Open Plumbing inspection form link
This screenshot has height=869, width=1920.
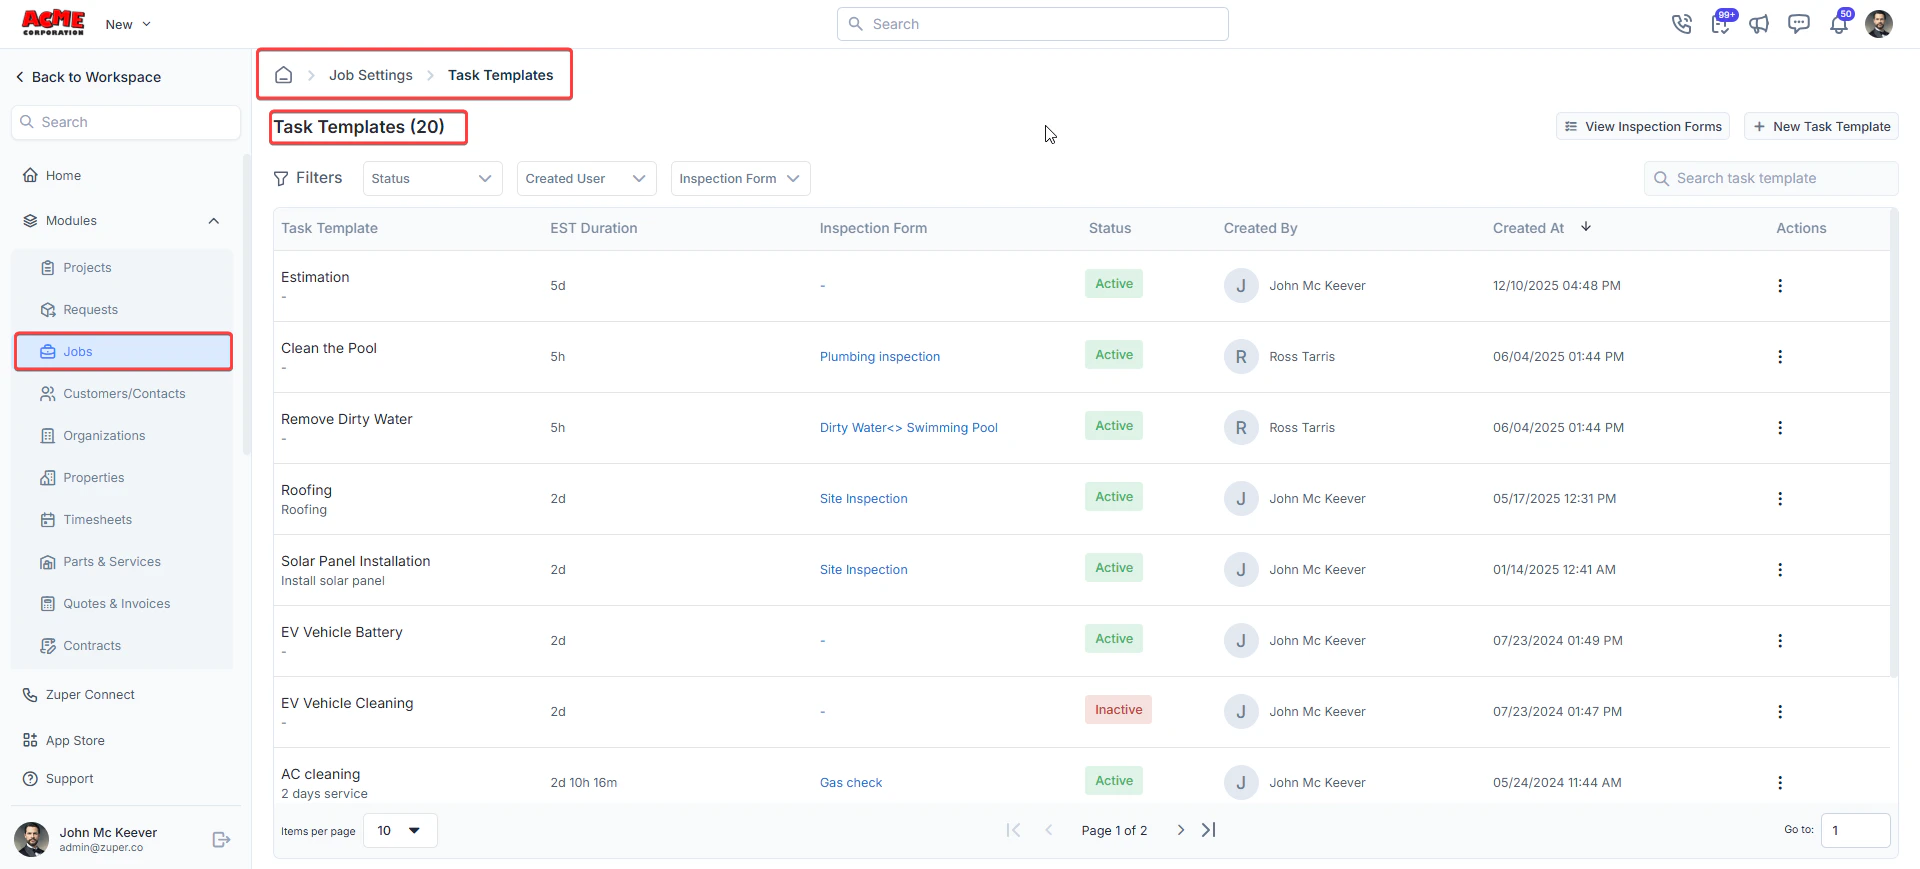pyautogui.click(x=880, y=357)
